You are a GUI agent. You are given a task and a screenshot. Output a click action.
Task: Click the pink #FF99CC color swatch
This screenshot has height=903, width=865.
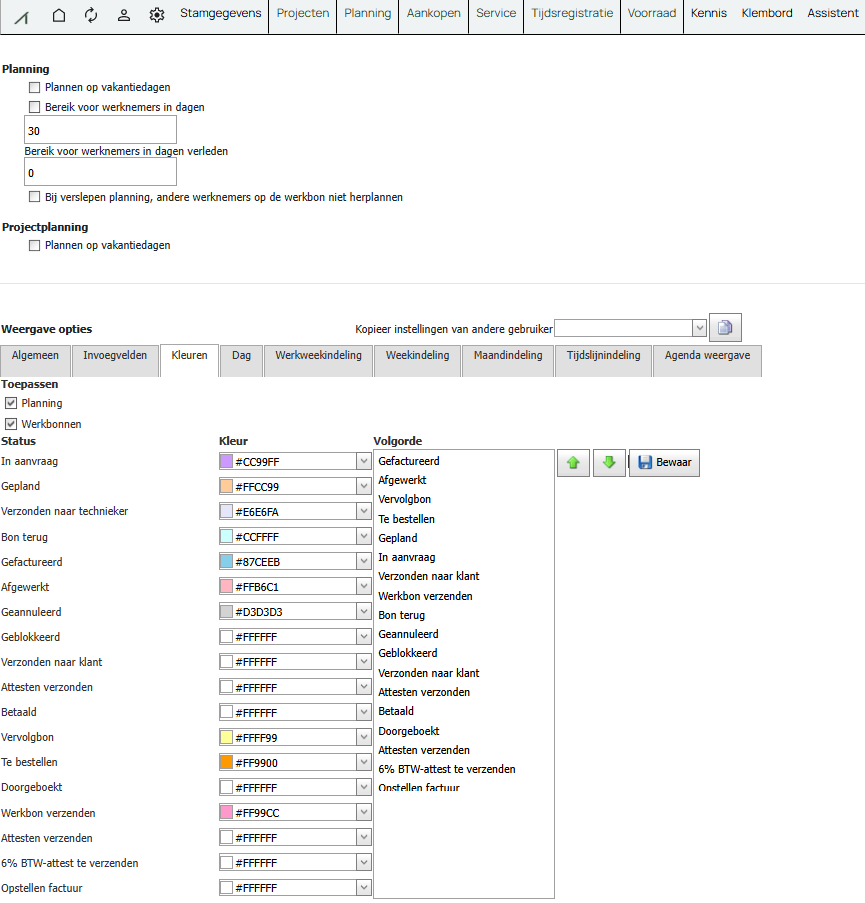(x=226, y=813)
